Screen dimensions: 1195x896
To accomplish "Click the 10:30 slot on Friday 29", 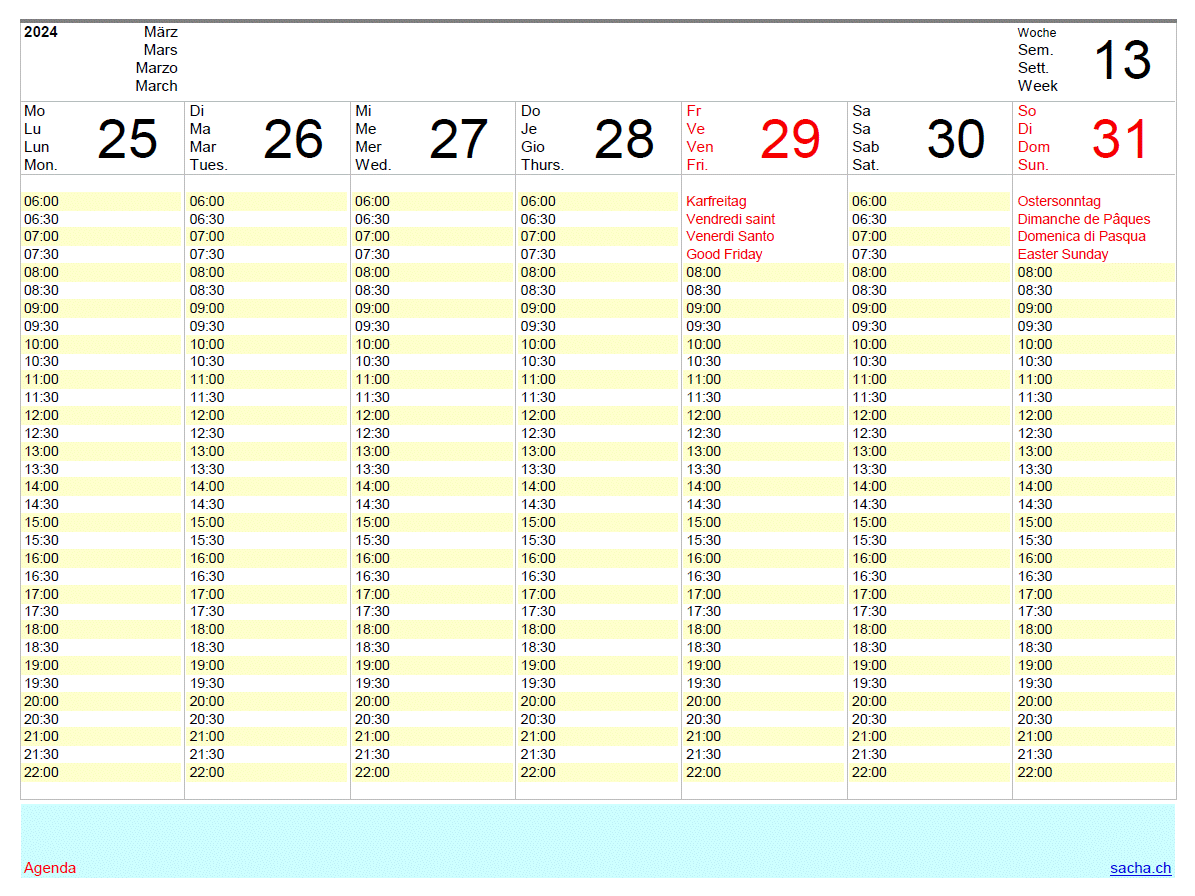I will (764, 362).
